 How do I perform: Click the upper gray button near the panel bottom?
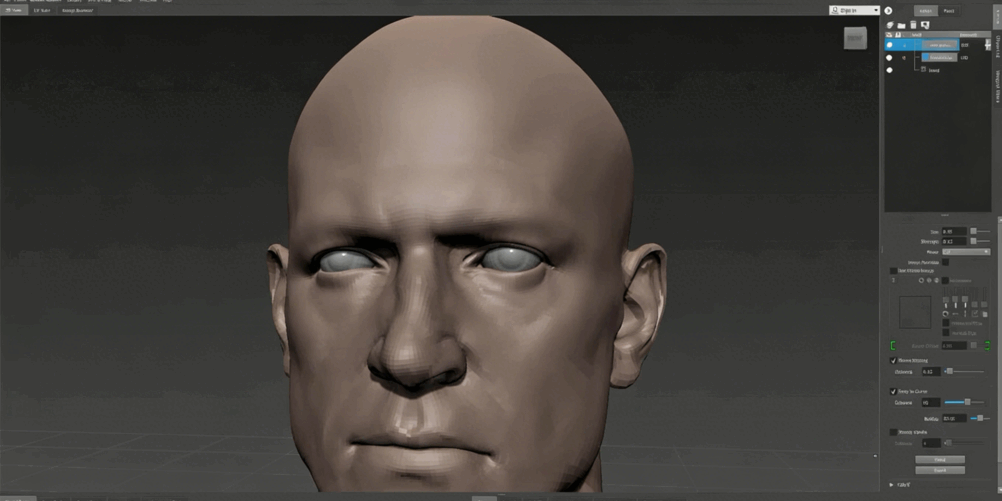(x=940, y=459)
